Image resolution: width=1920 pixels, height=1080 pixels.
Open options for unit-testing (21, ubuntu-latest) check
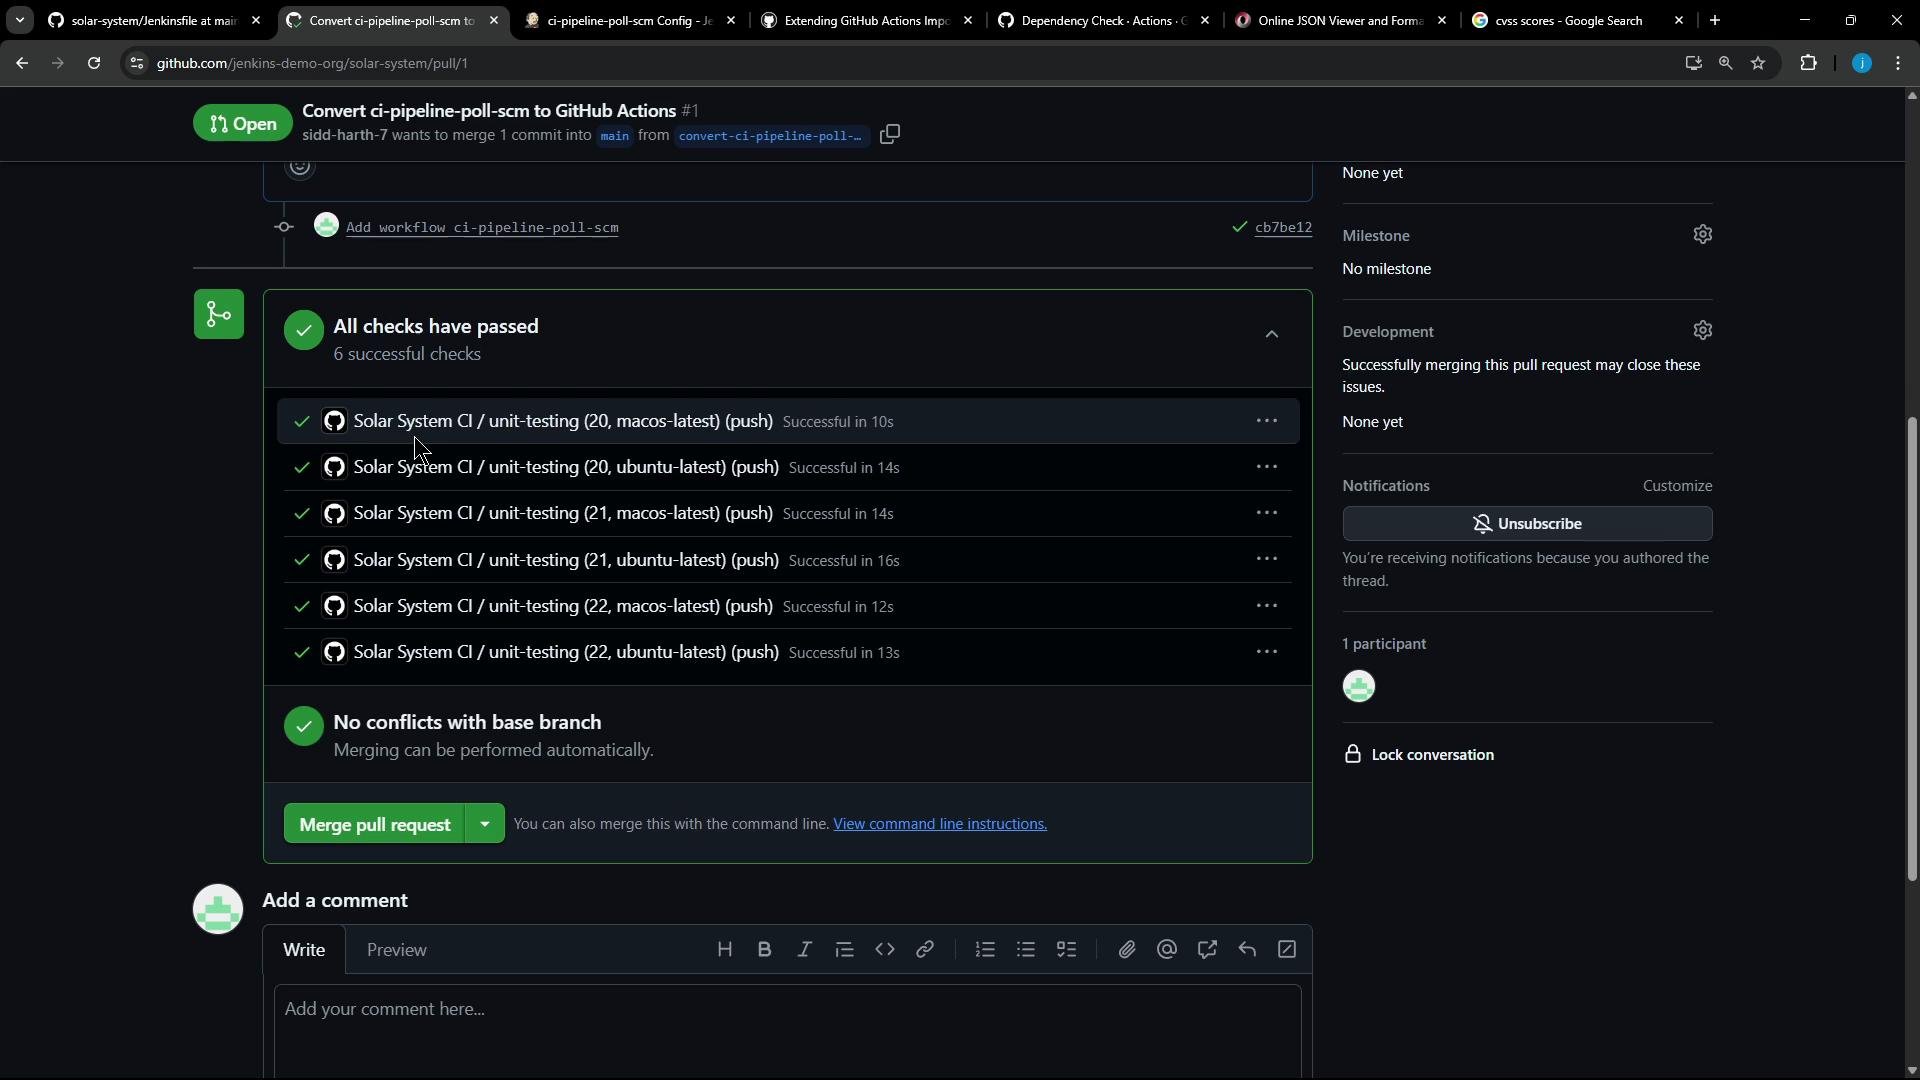(1267, 559)
